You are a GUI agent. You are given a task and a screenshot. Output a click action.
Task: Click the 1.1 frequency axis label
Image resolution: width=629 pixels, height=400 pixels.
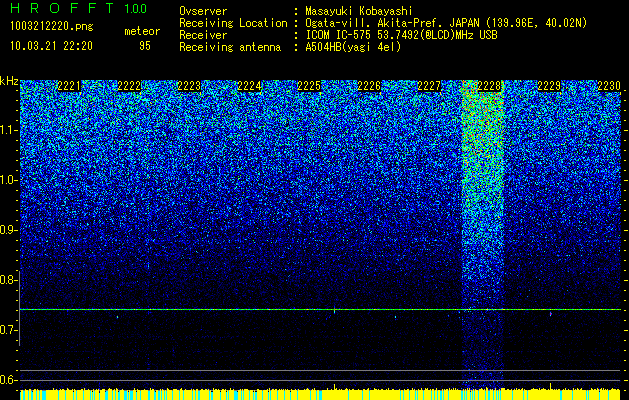coord(8,130)
